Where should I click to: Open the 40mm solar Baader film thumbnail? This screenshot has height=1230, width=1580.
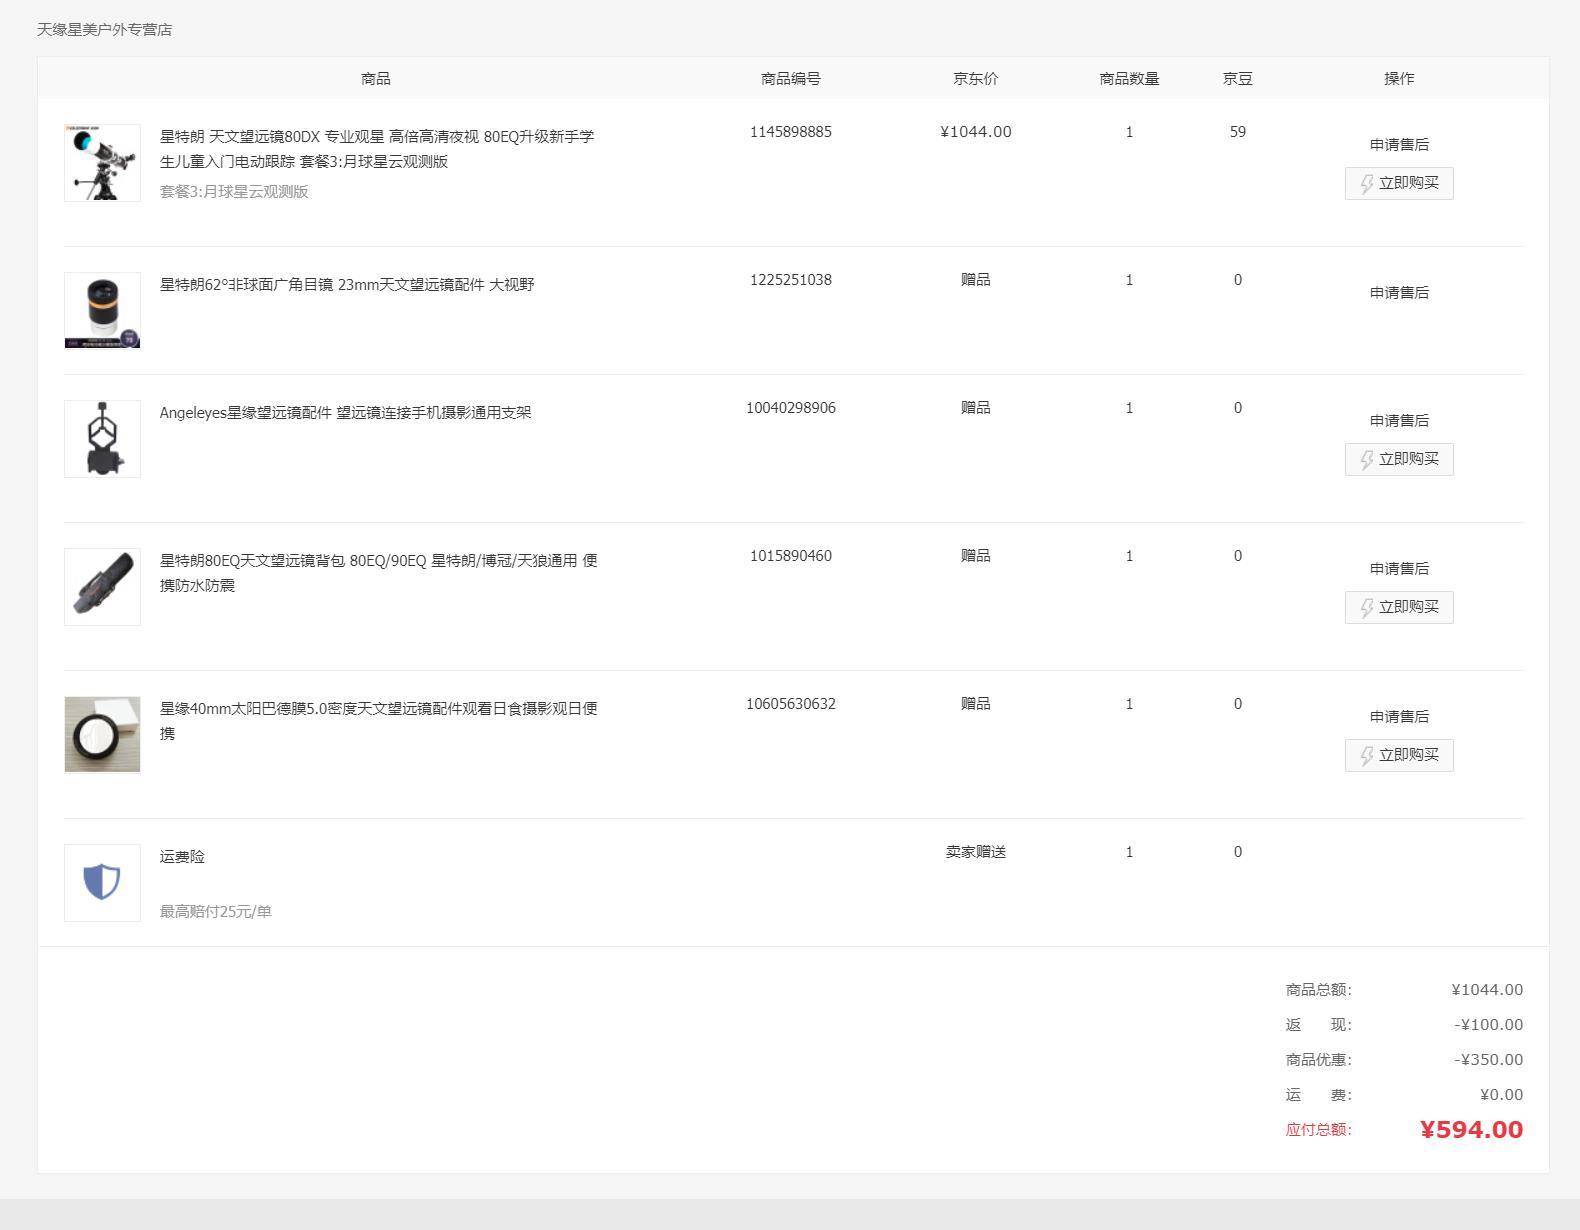click(x=102, y=735)
